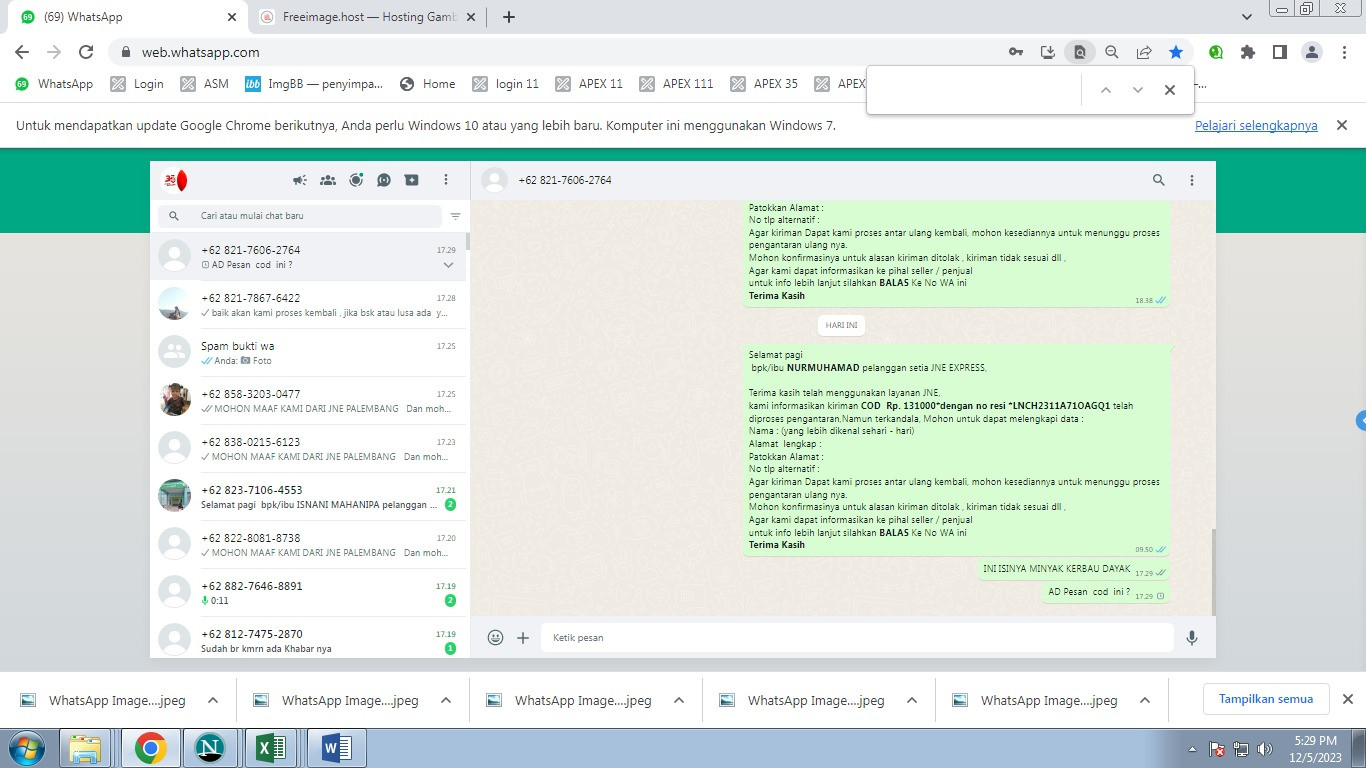Screen dimensions: 1366x768
Task: Search messages in the open conversation
Action: point(1159,180)
